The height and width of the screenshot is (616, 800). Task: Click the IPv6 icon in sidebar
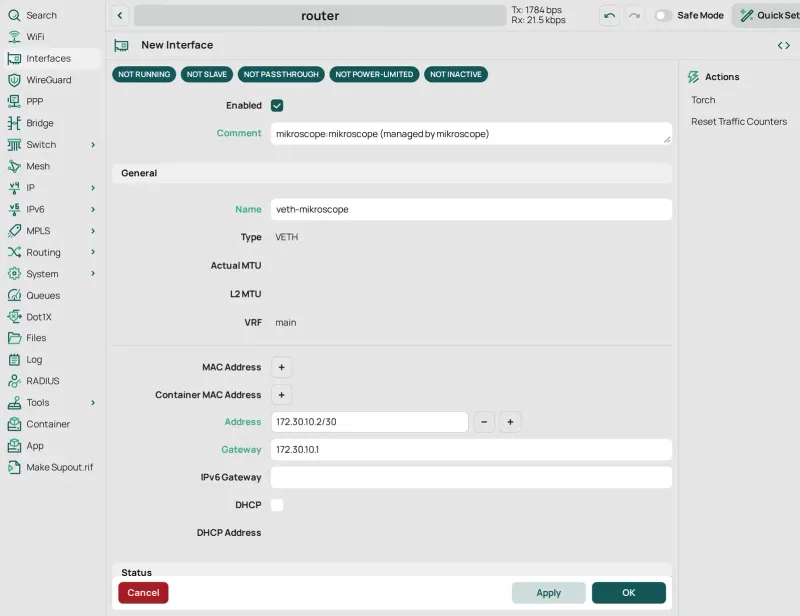click(x=14, y=209)
